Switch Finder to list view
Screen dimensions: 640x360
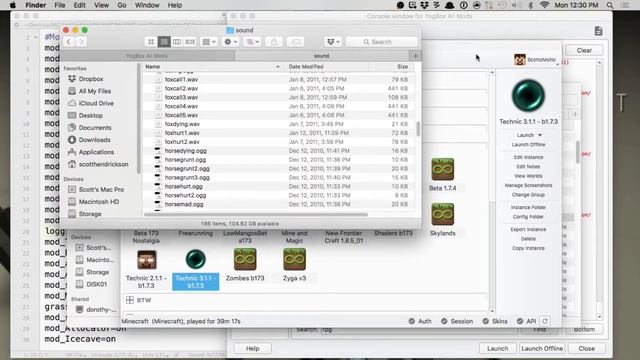pyautogui.click(x=164, y=42)
